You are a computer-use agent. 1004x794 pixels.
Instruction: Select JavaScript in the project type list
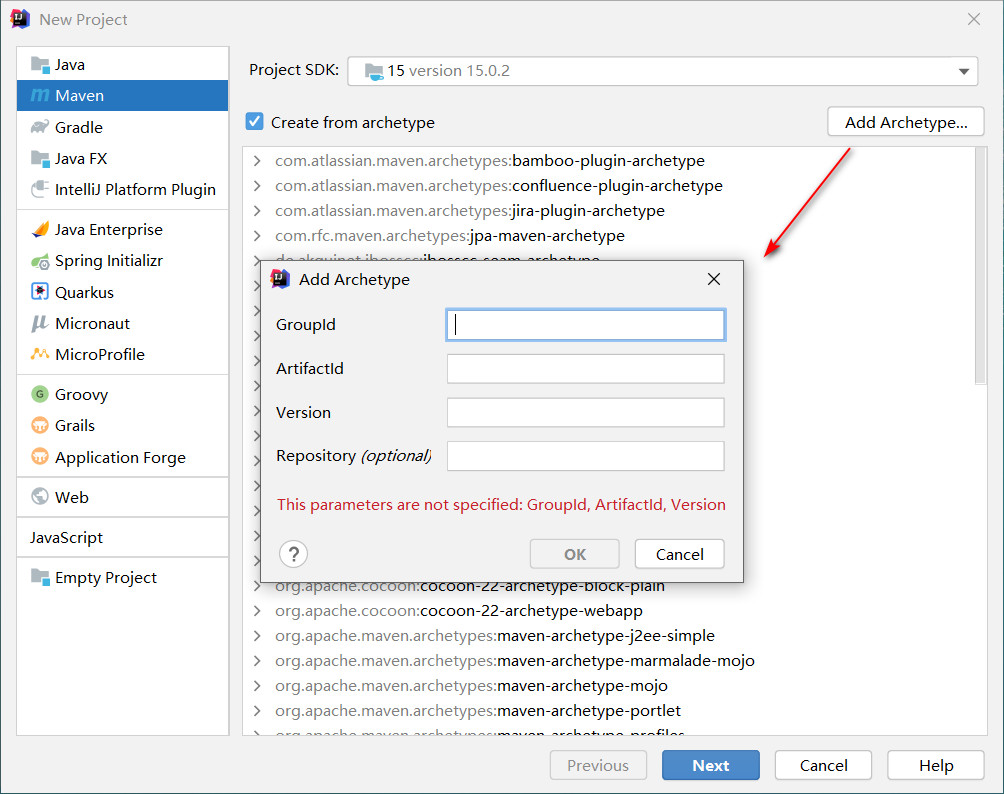coord(66,537)
